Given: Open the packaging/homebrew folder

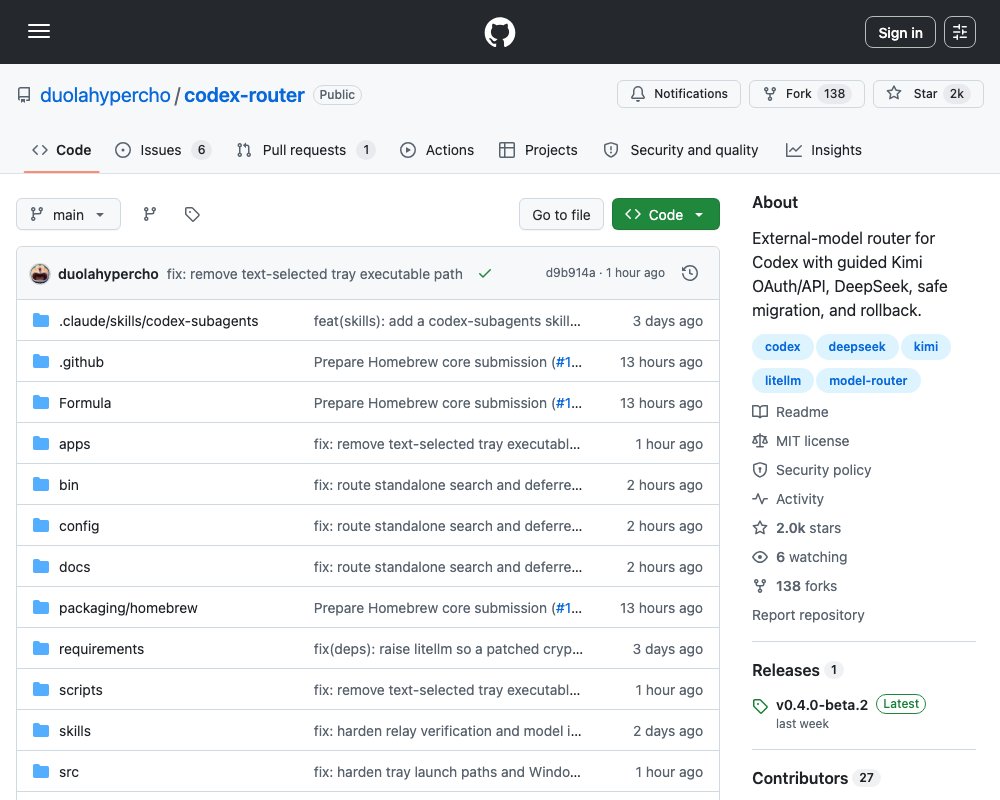Looking at the screenshot, I should click(x=128, y=608).
